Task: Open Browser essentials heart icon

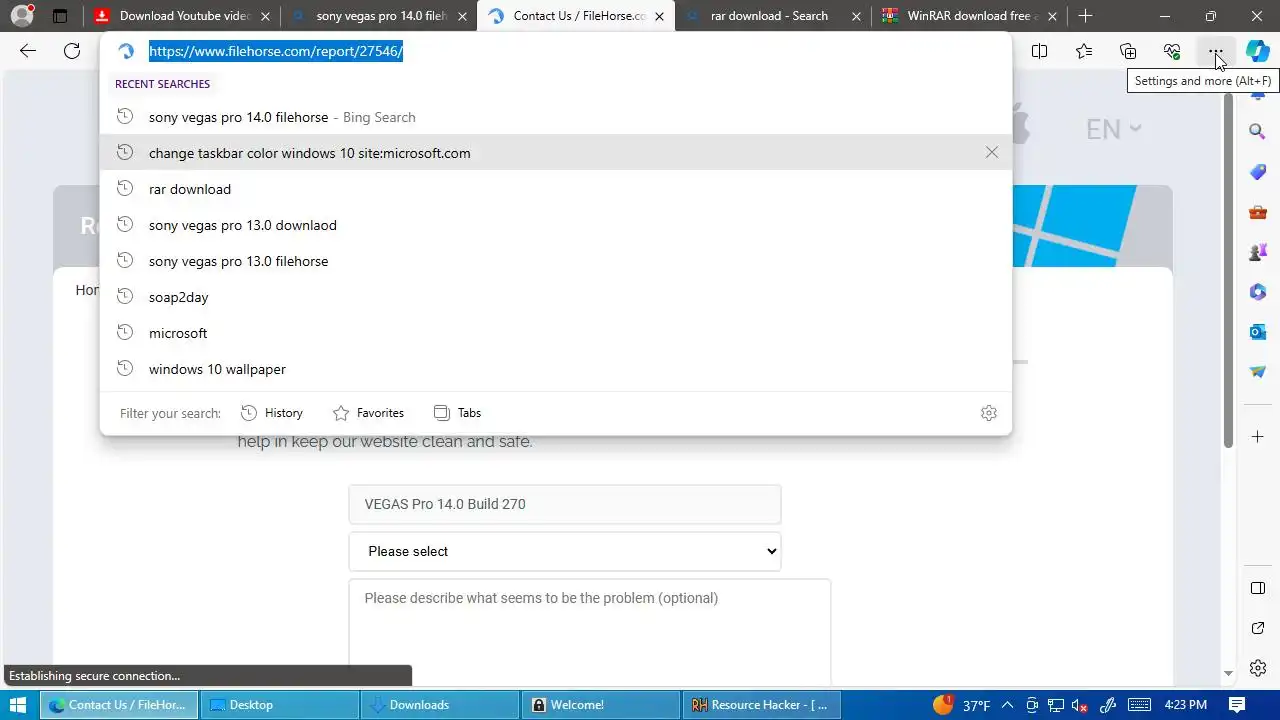Action: (1172, 51)
